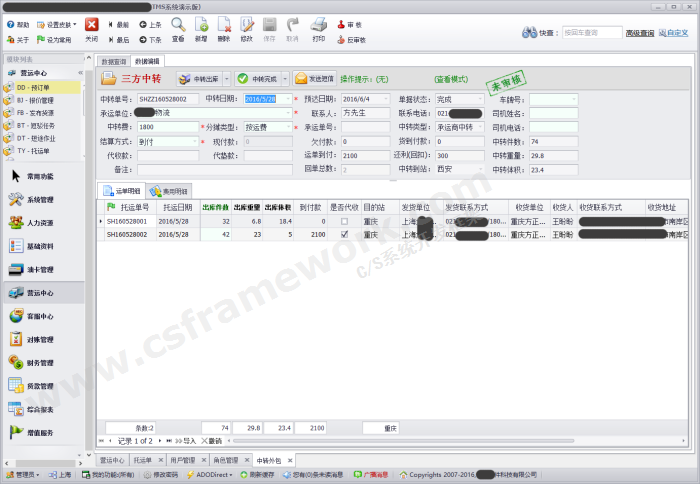Check 是否代收 box for order SH160528001
Image resolution: width=700 pixels, height=484 pixels.
[x=344, y=221]
